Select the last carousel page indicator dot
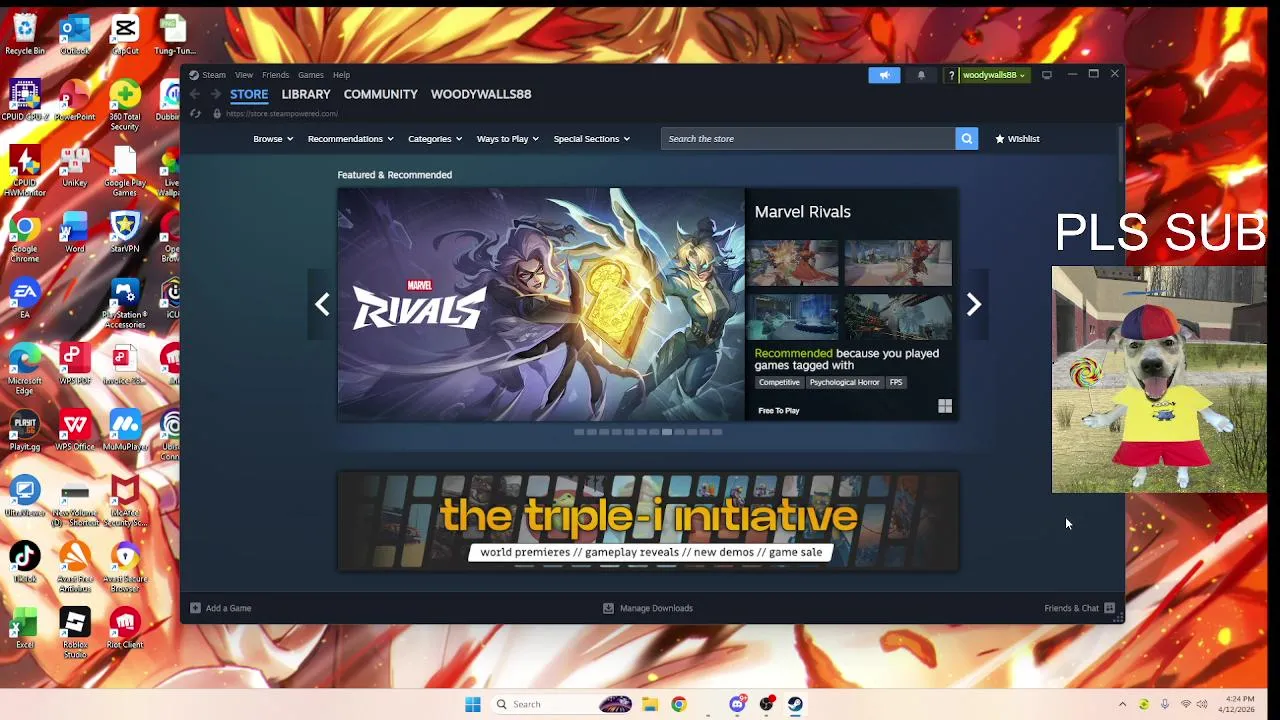 click(x=717, y=432)
